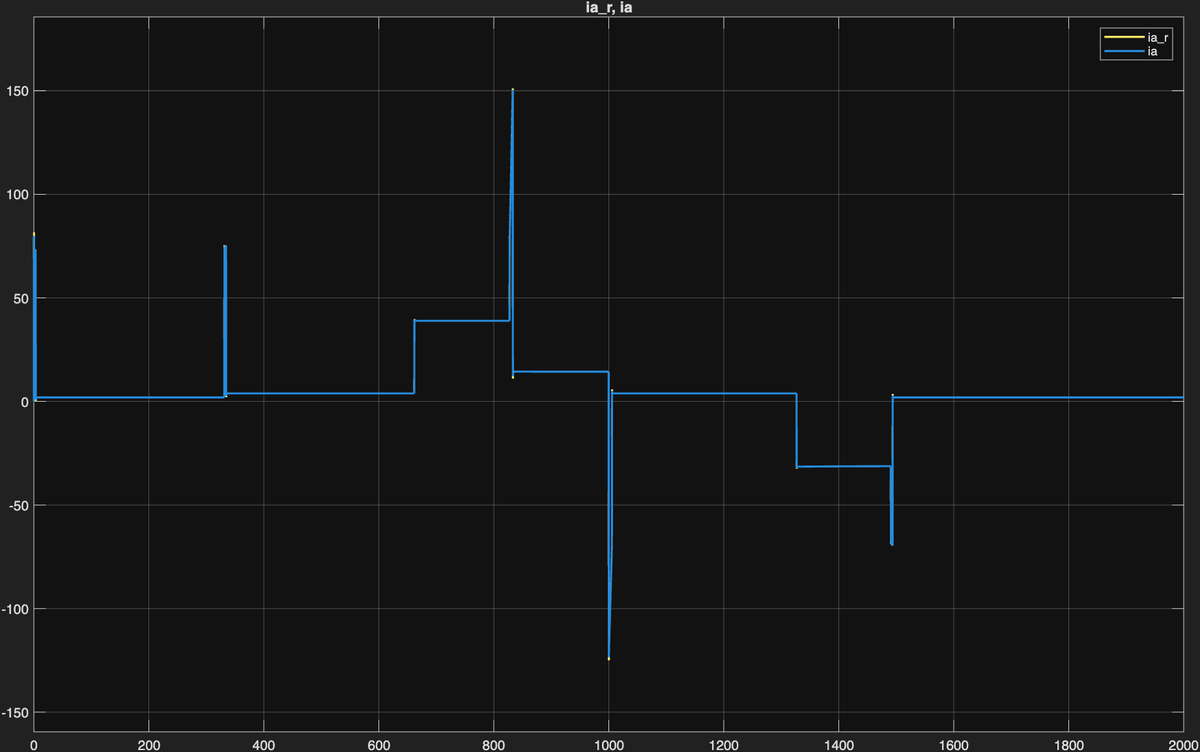Viewport: 1200px width, 752px height.
Task: Click the top of the spike near x=330
Action: [225, 247]
